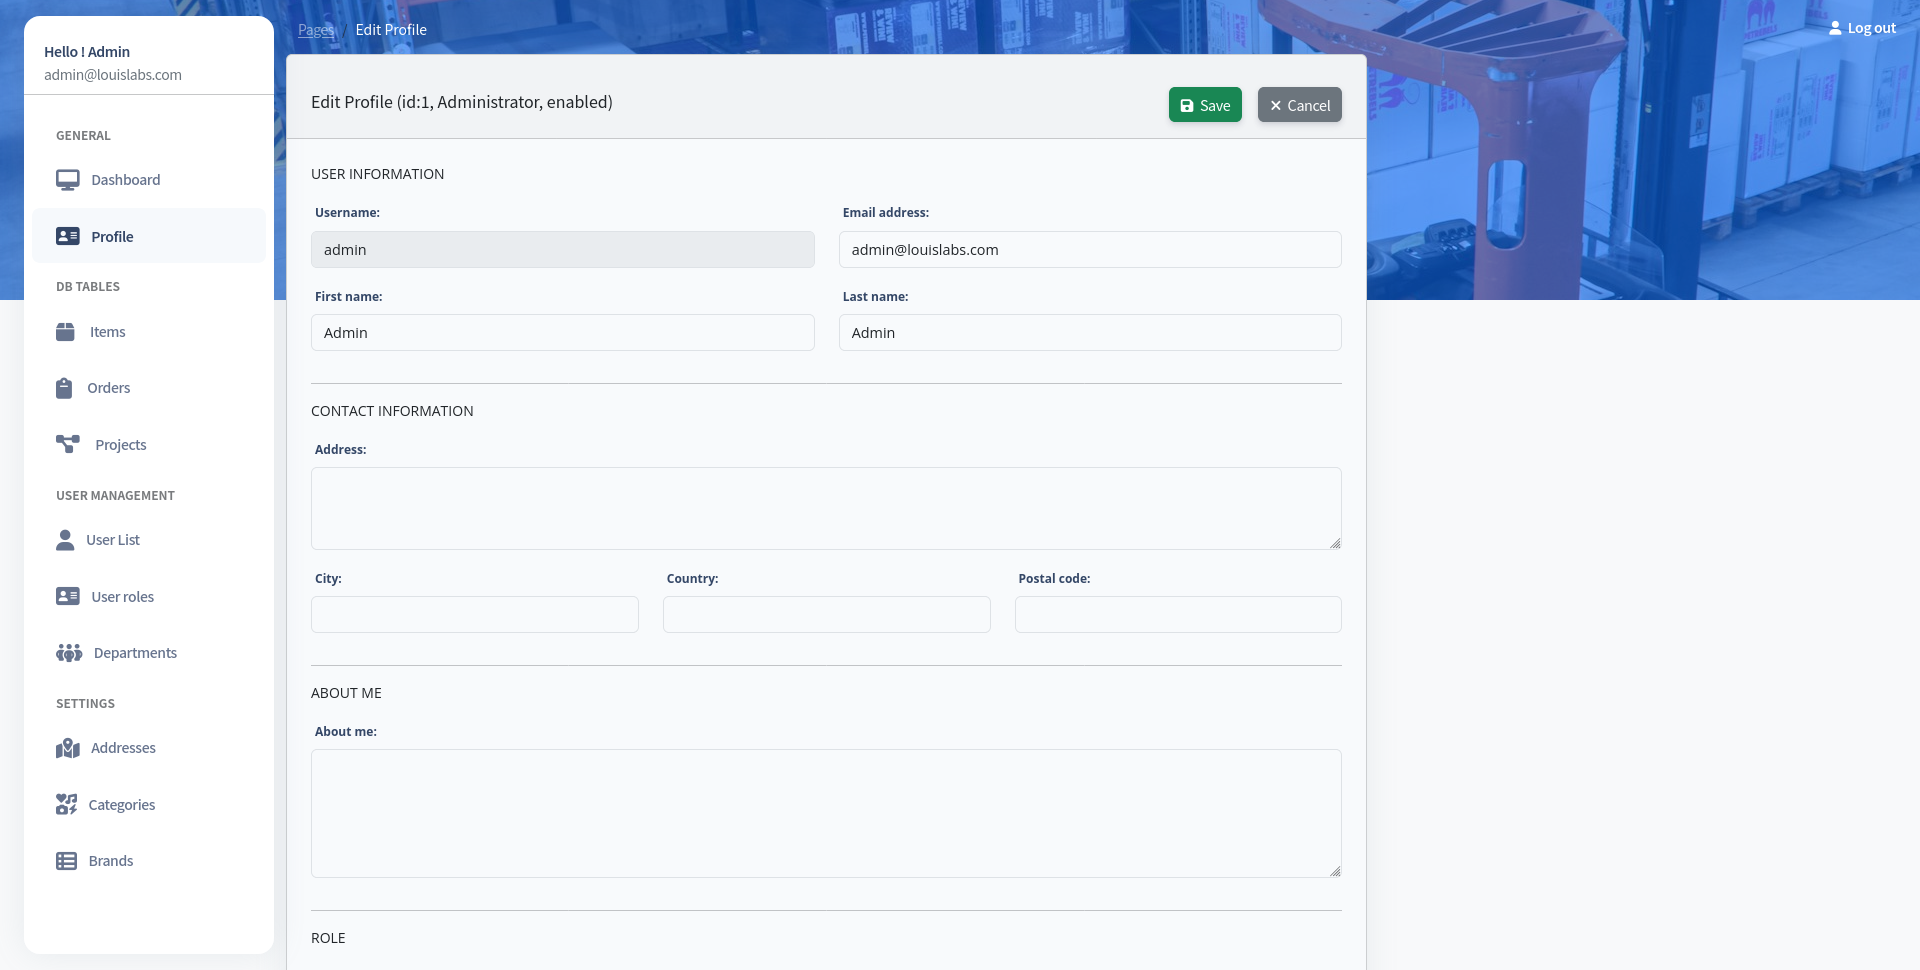Viewport: 1920px width, 970px height.
Task: Click the User List person icon
Action: pos(65,540)
